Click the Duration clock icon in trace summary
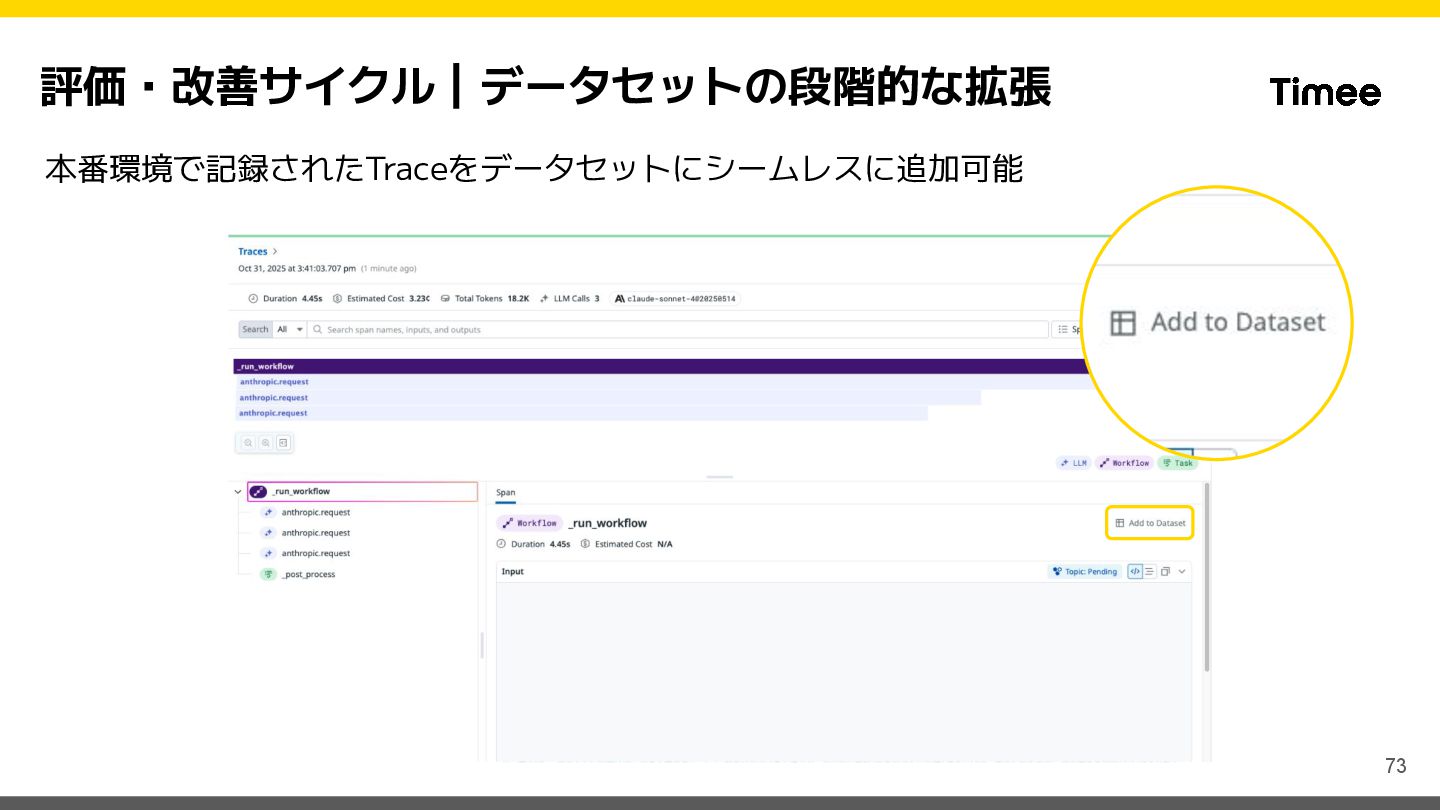Screen dimensions: 1440x810 click(253, 299)
